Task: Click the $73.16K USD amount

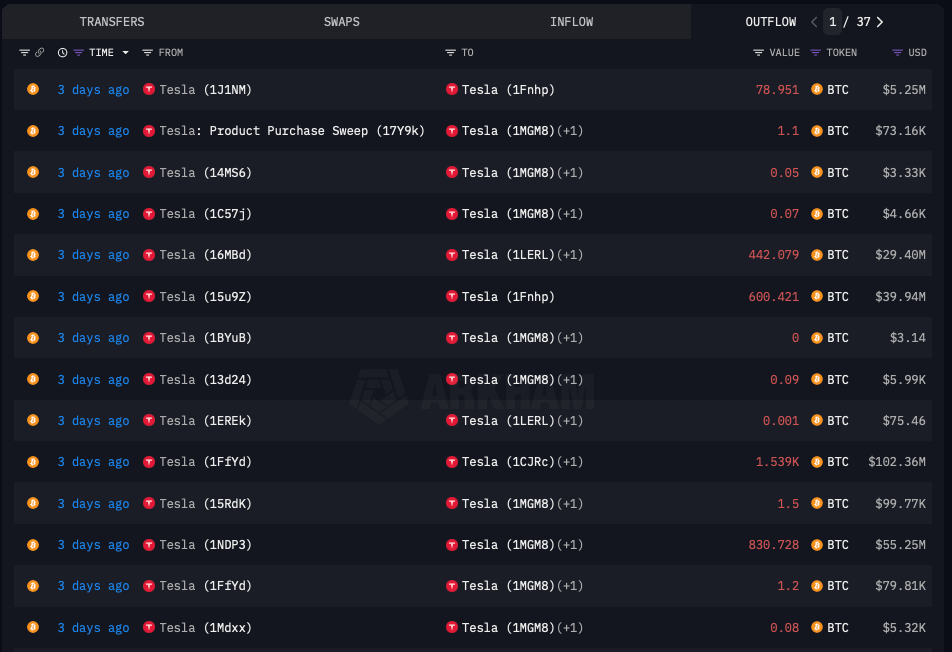Action: (x=900, y=131)
